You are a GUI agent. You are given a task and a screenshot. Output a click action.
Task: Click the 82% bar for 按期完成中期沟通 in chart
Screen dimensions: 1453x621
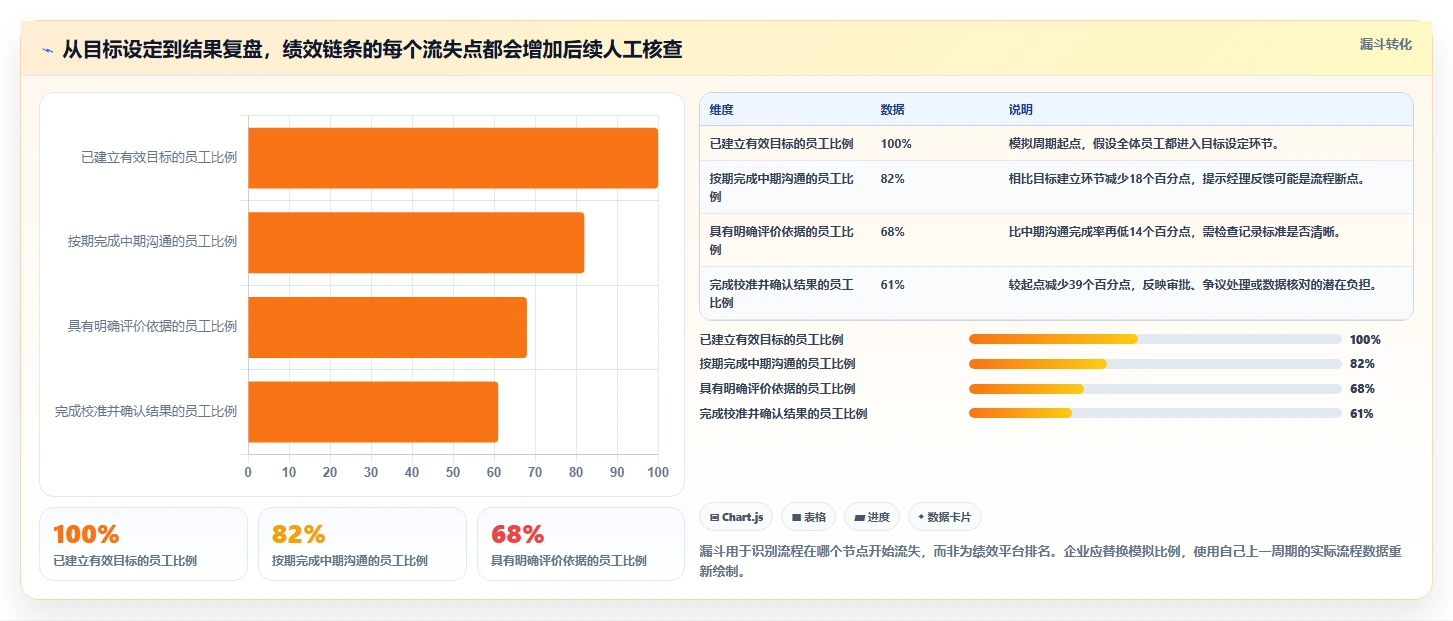point(416,242)
